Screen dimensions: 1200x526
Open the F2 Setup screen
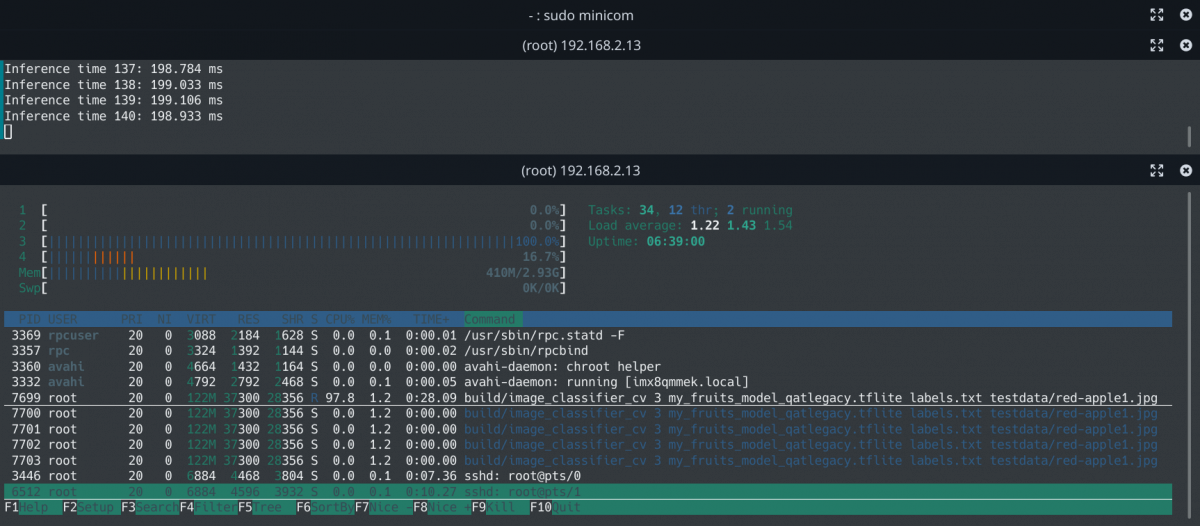point(84,507)
